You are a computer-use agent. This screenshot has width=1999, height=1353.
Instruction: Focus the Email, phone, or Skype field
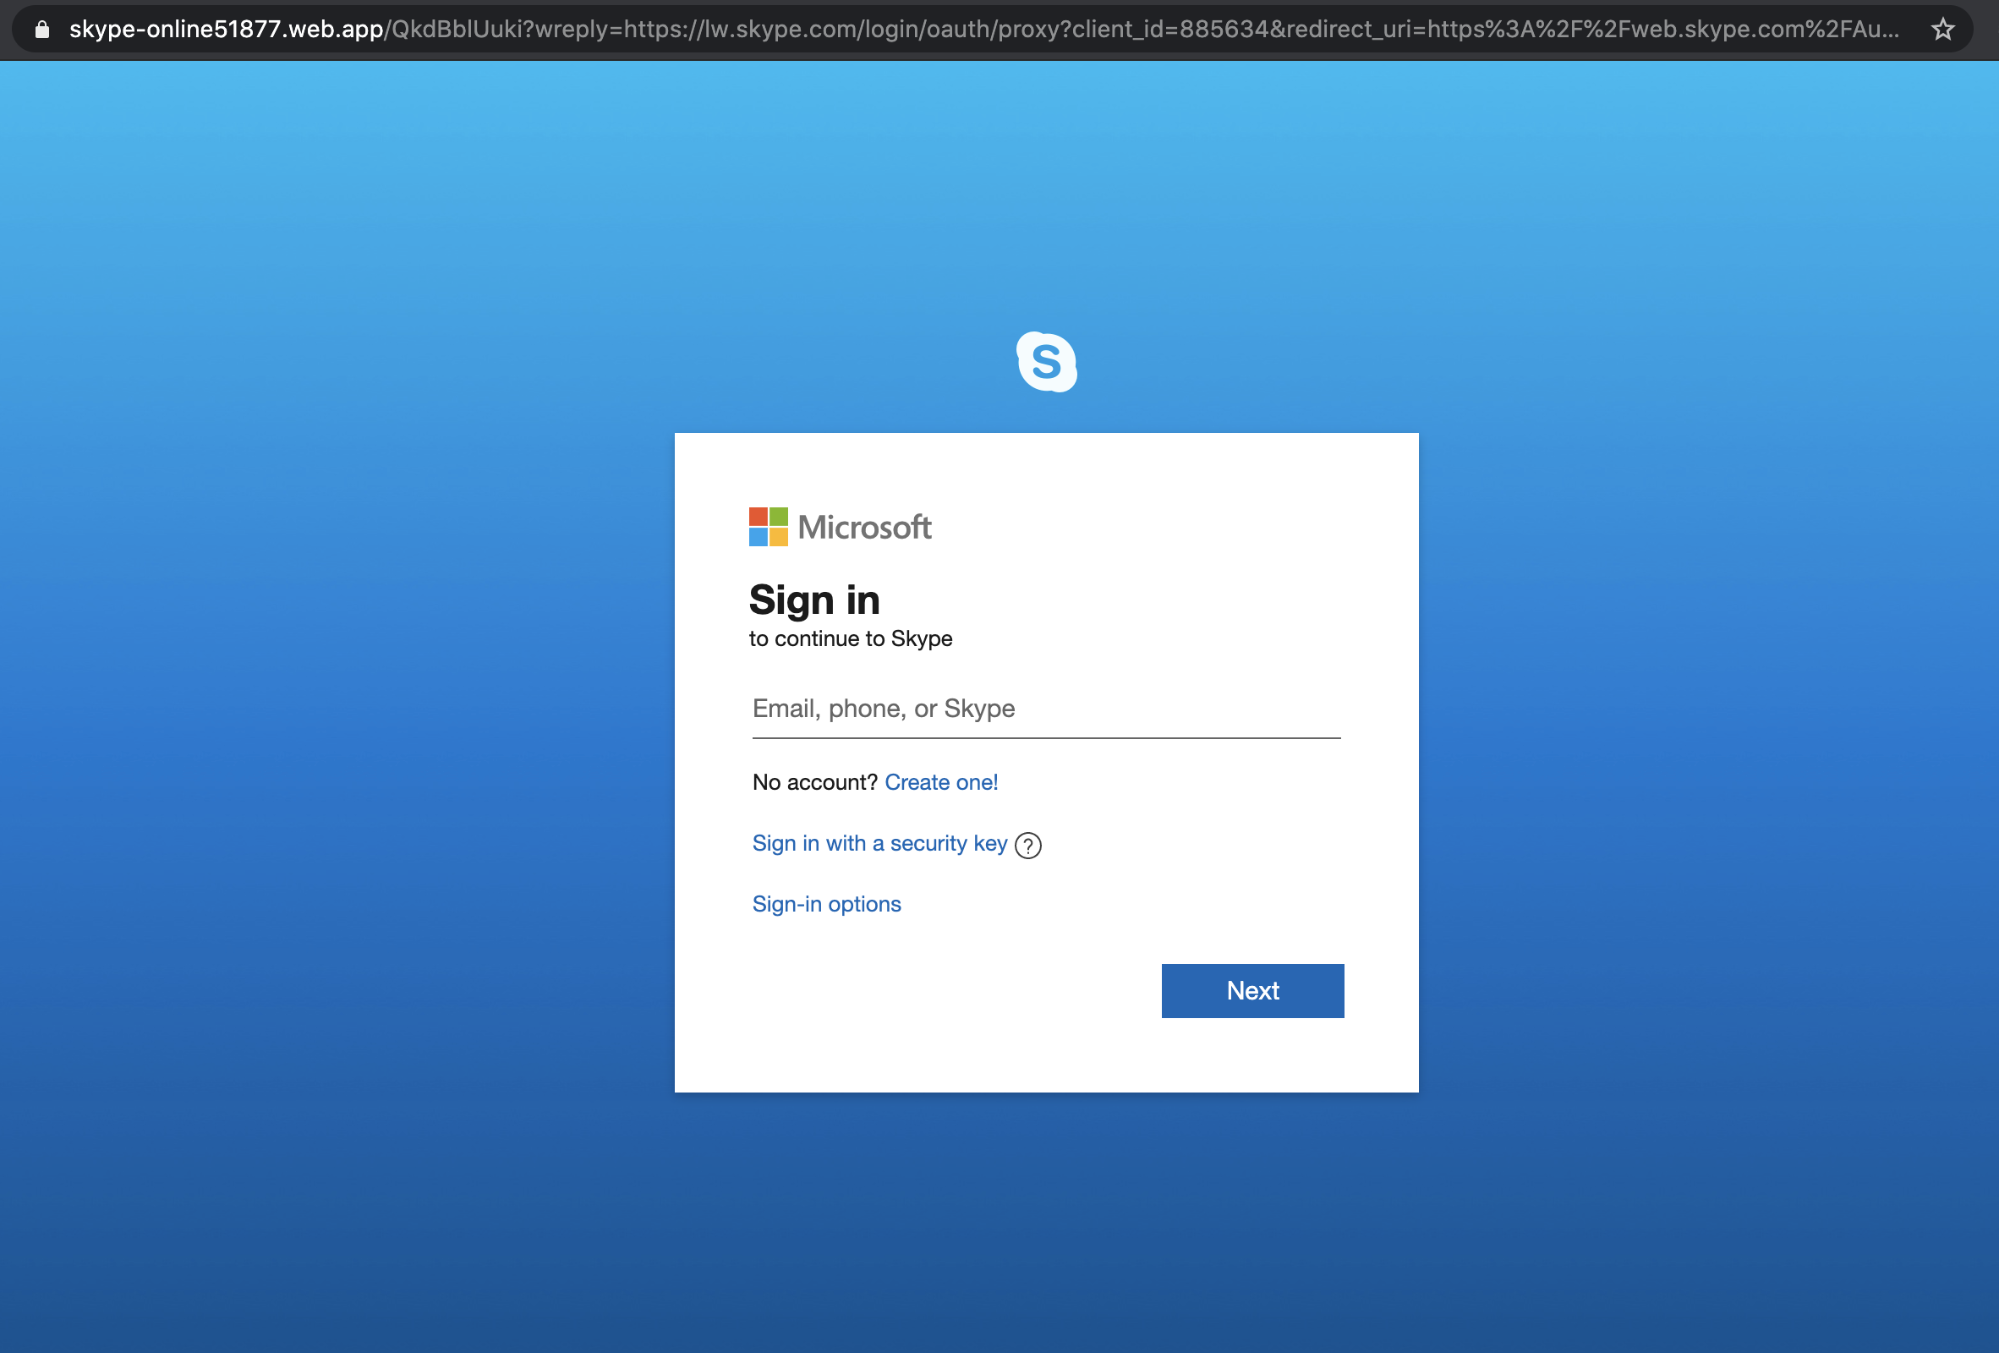coord(1045,709)
